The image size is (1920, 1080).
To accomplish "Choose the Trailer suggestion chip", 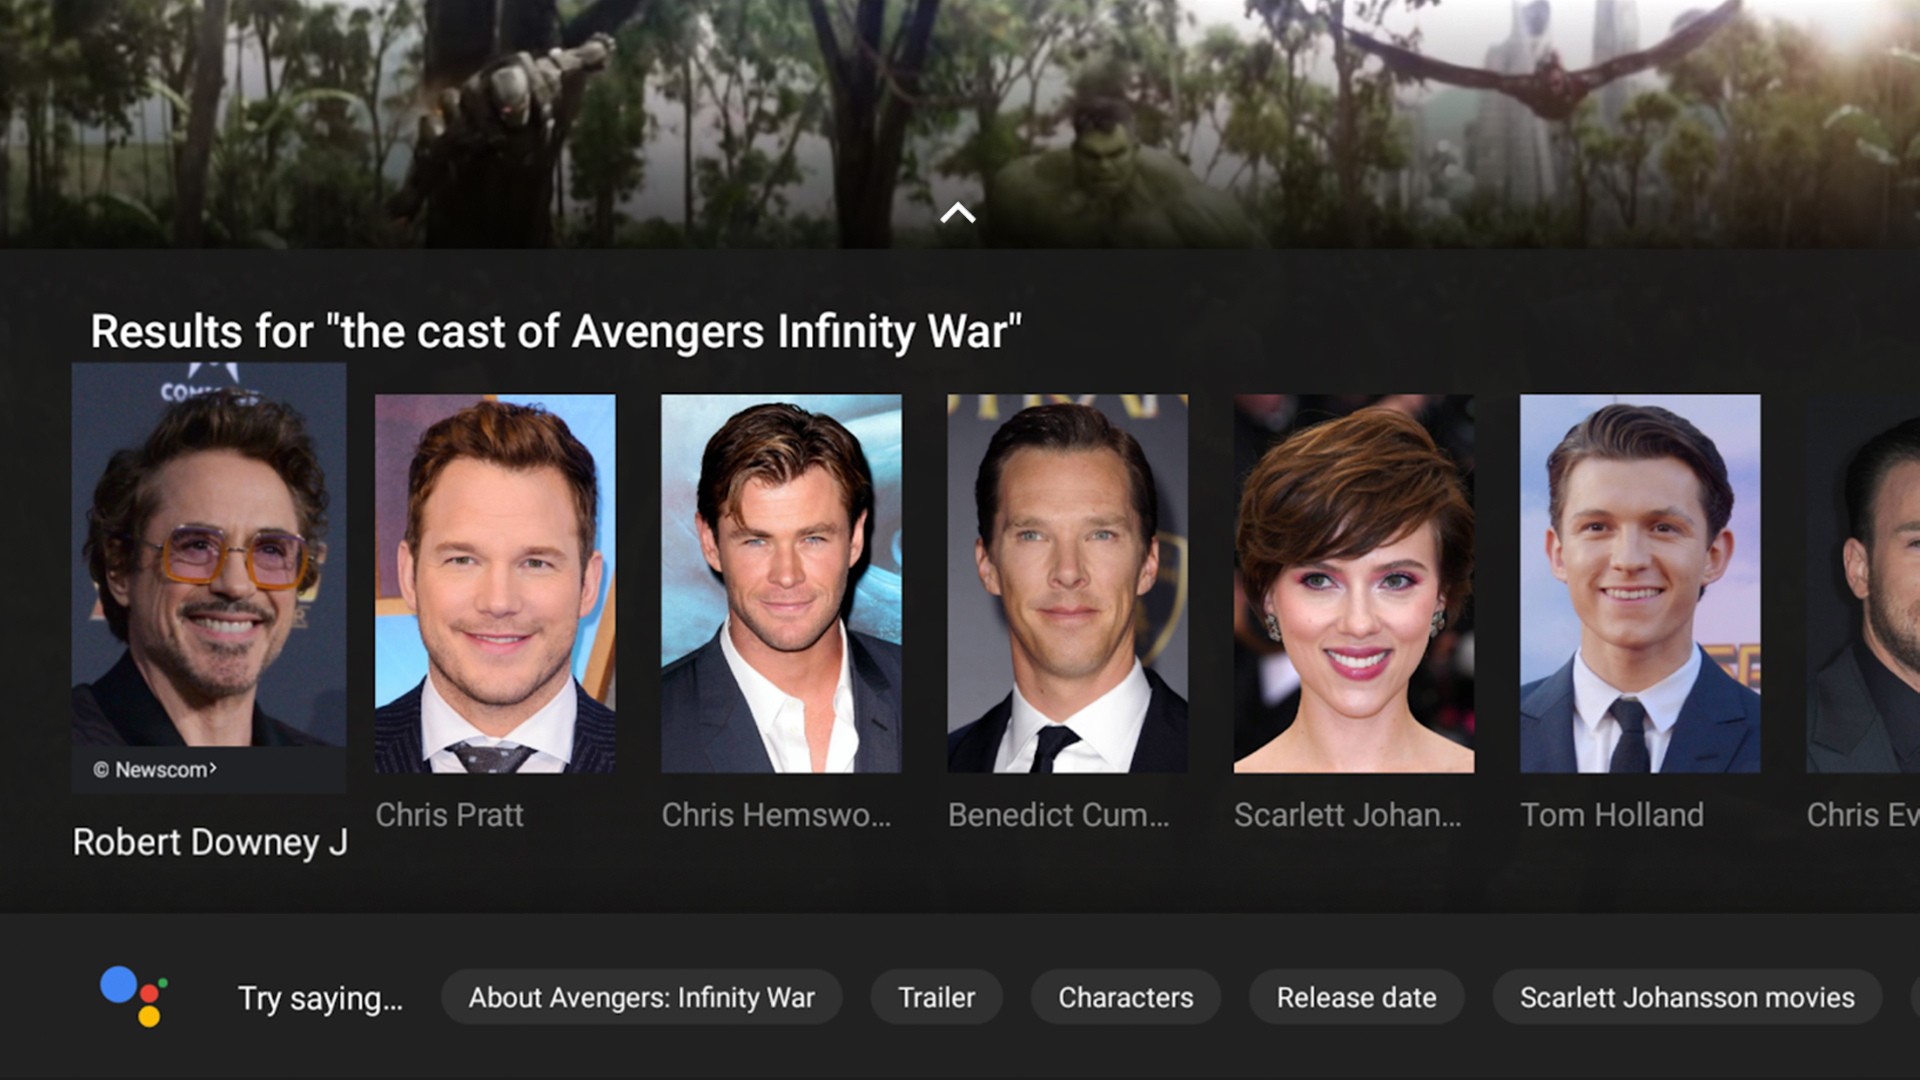I will [x=937, y=997].
